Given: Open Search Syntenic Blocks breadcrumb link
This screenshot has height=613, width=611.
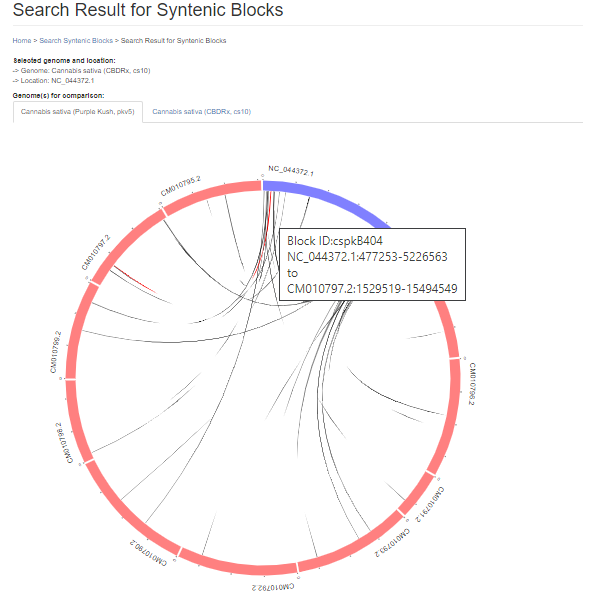Looking at the screenshot, I should [75, 41].
